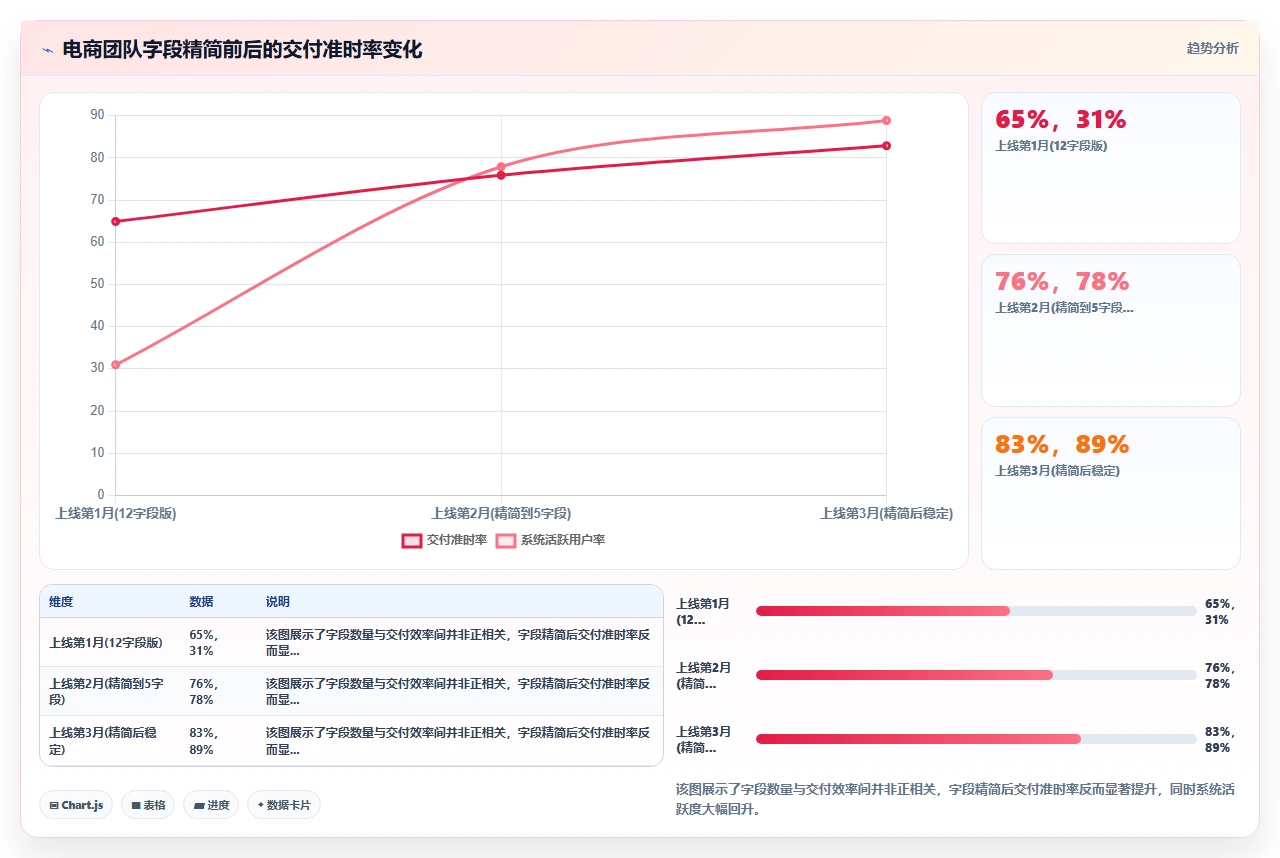Select table cell 上线第3月(精简后稳定)
1280x858 pixels.
(109, 741)
